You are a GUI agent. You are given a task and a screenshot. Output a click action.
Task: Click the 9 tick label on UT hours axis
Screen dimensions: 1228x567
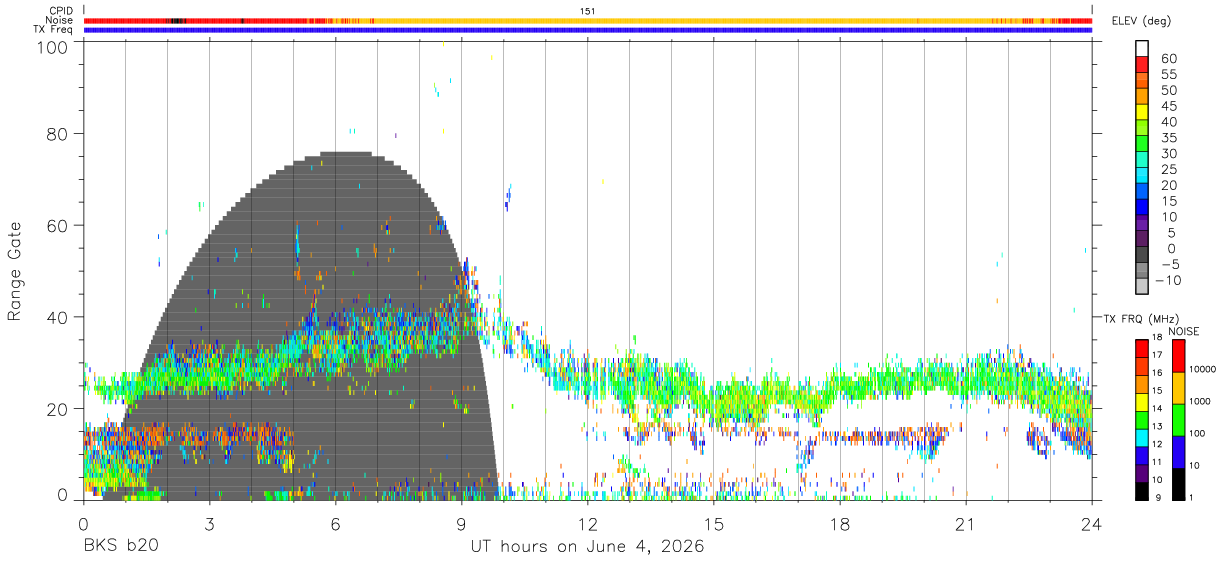[461, 523]
